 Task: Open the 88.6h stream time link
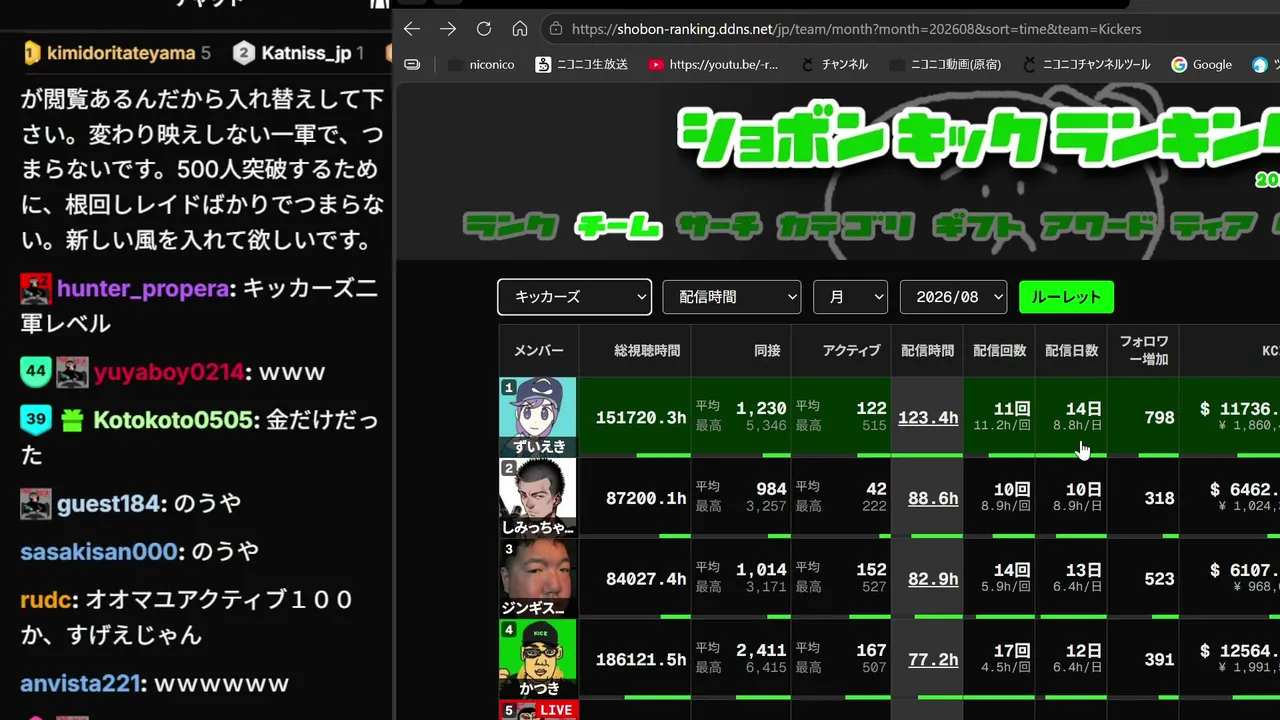933,498
